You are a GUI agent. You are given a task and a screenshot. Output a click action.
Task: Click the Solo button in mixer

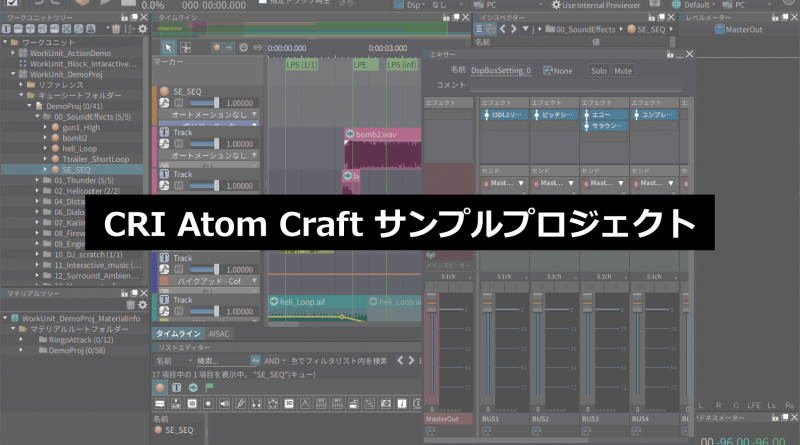(x=598, y=71)
